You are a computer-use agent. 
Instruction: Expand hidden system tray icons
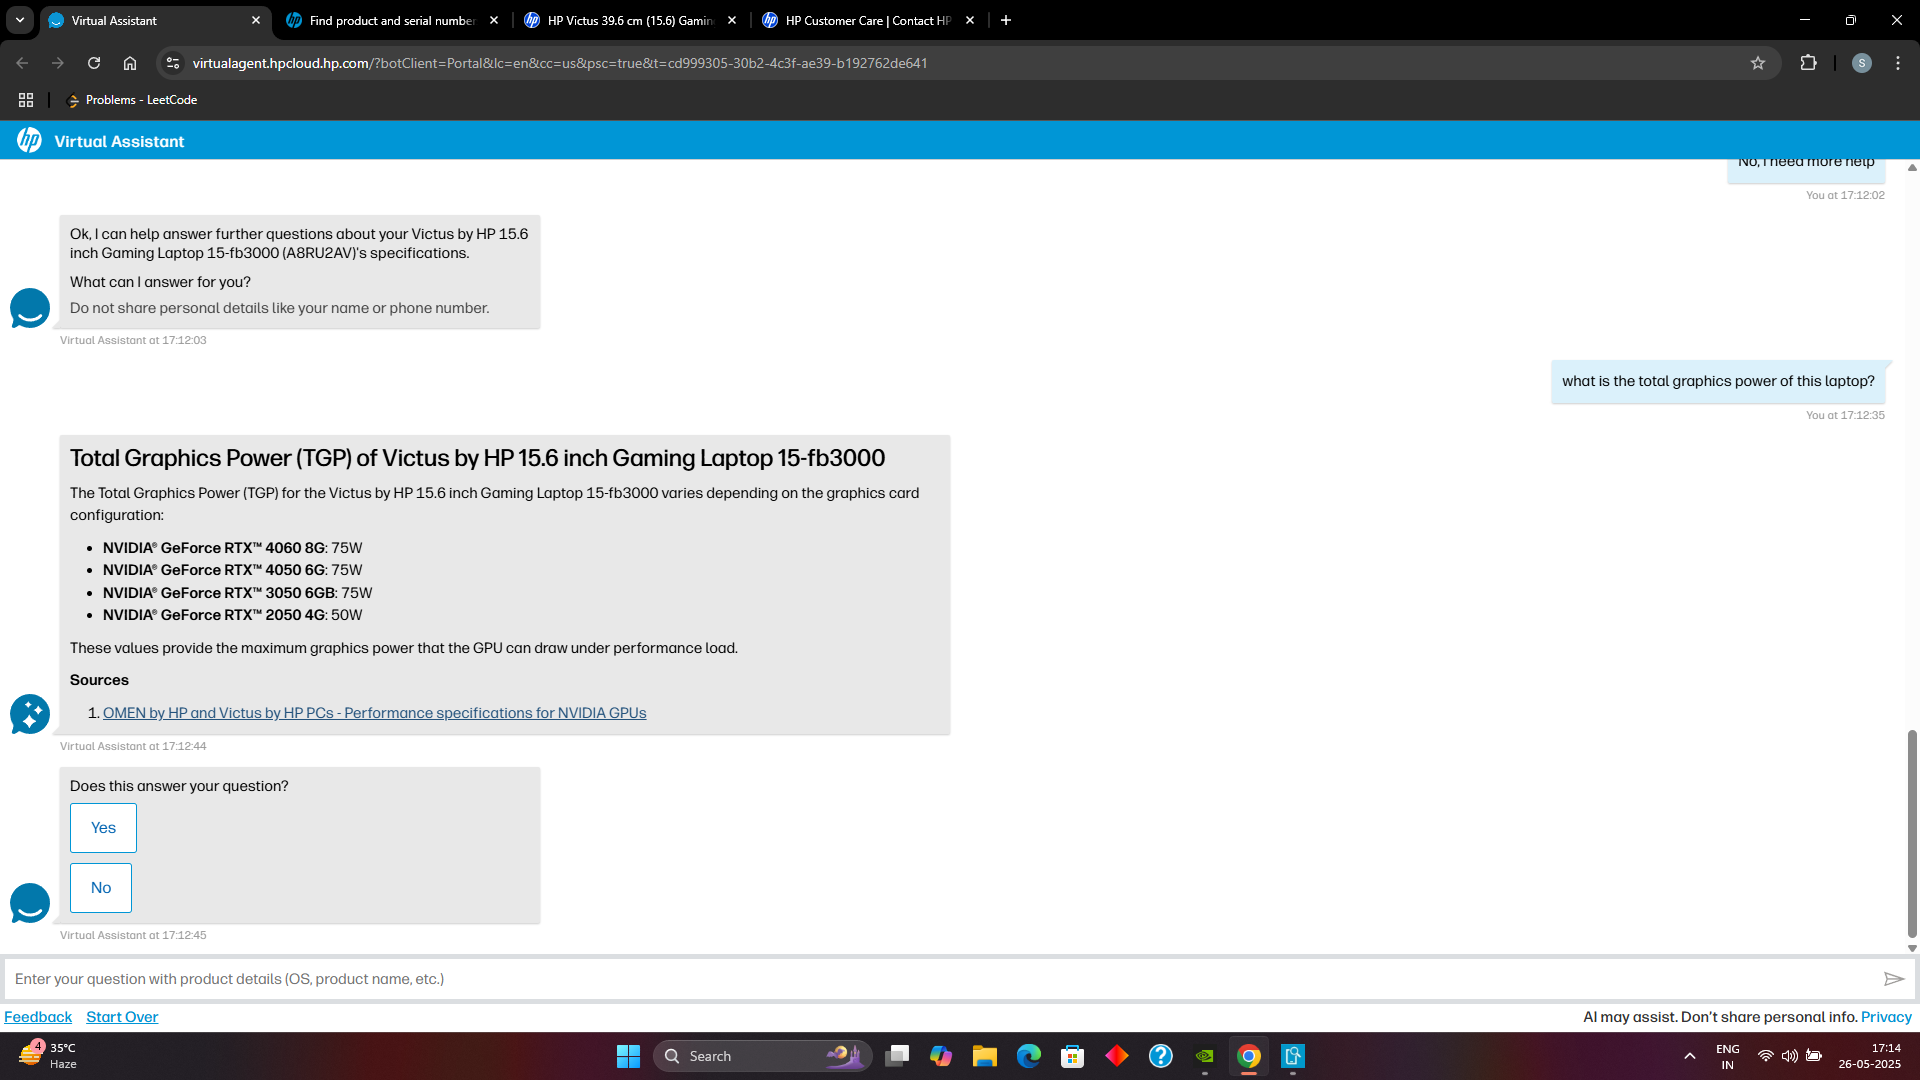(x=1689, y=1055)
